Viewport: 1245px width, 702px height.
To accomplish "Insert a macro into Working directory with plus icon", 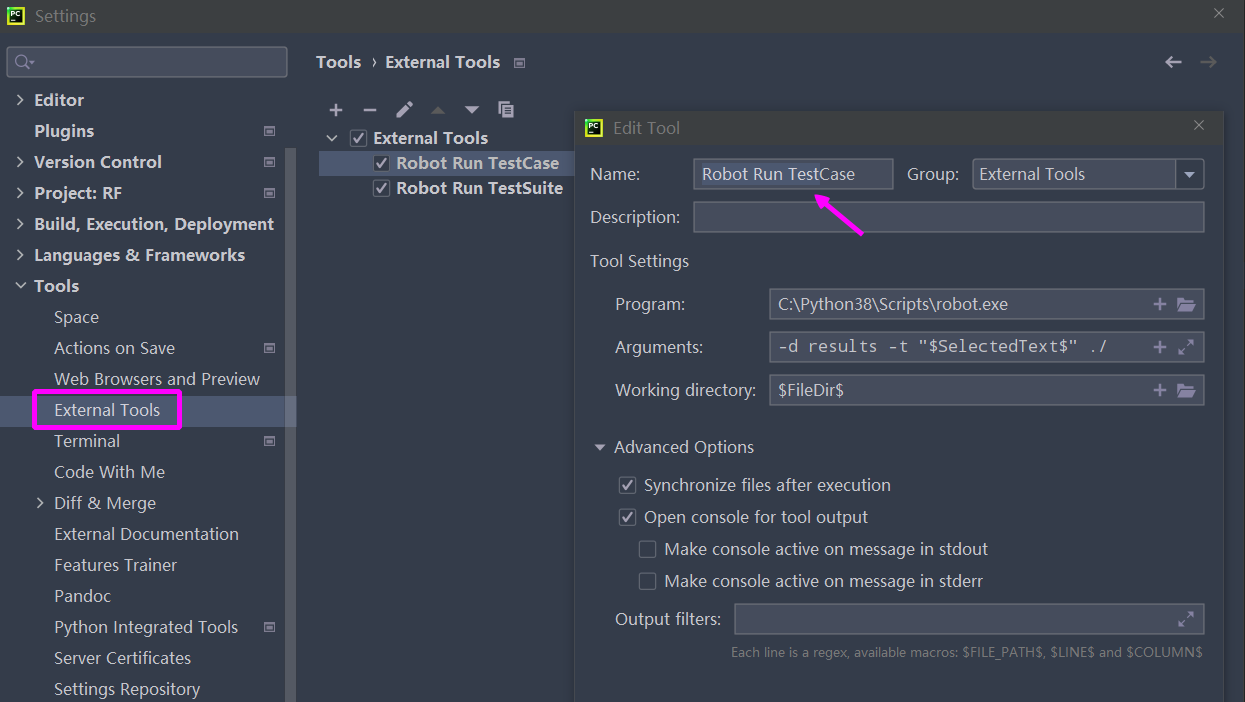I will pos(1159,390).
